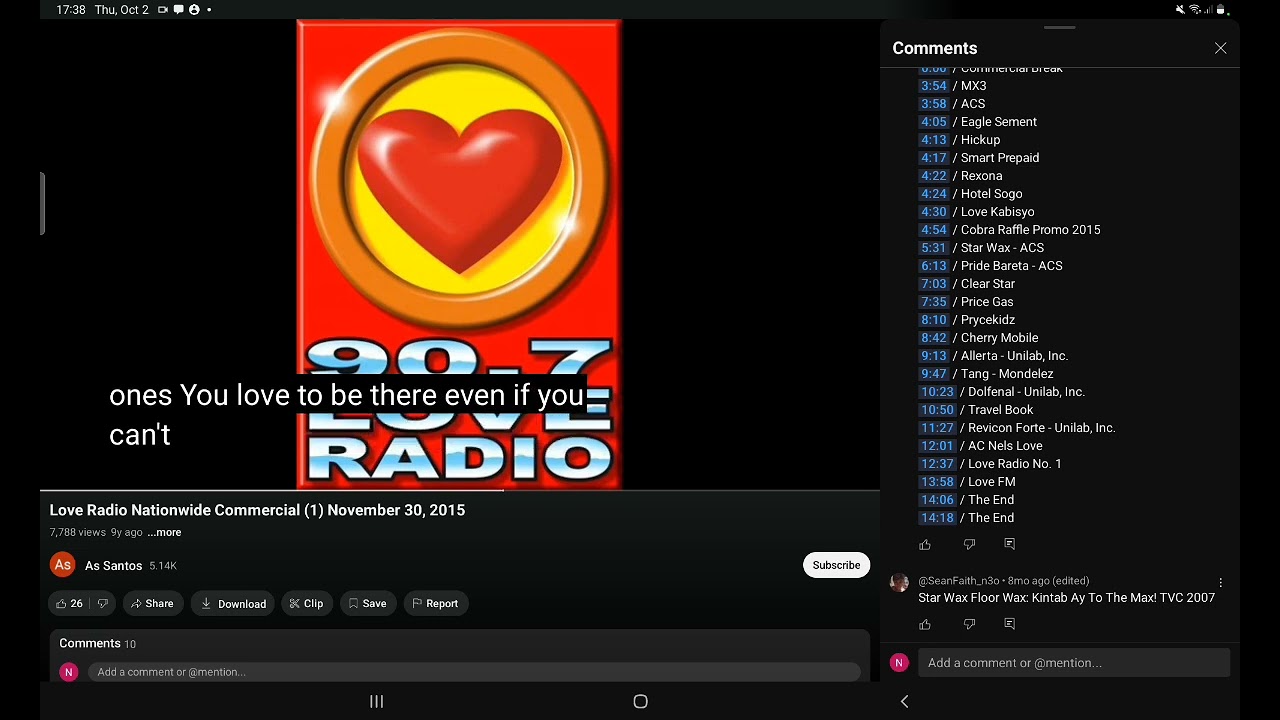1280x720 pixels.
Task: Open status bar clock showing 17:38
Action: (x=70, y=10)
